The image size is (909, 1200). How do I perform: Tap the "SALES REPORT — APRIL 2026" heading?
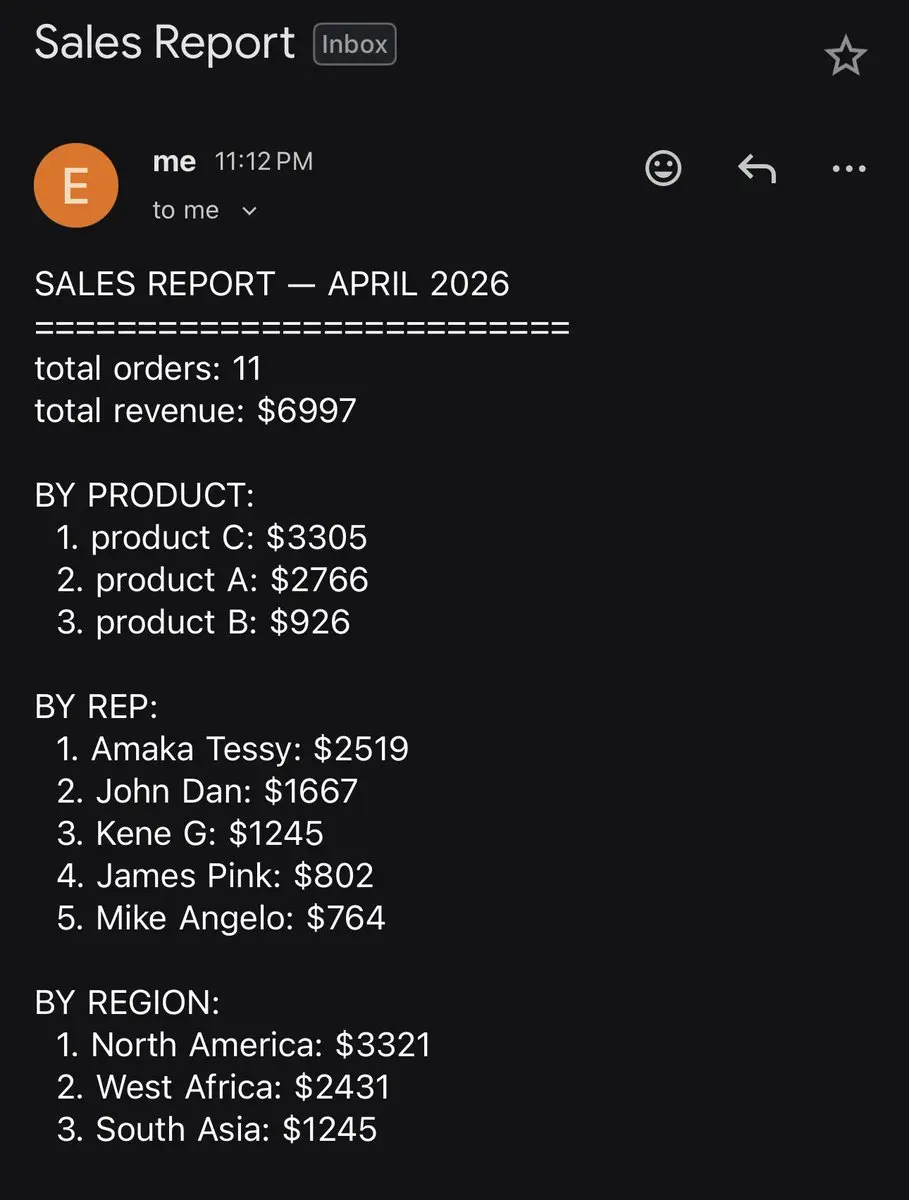(272, 284)
